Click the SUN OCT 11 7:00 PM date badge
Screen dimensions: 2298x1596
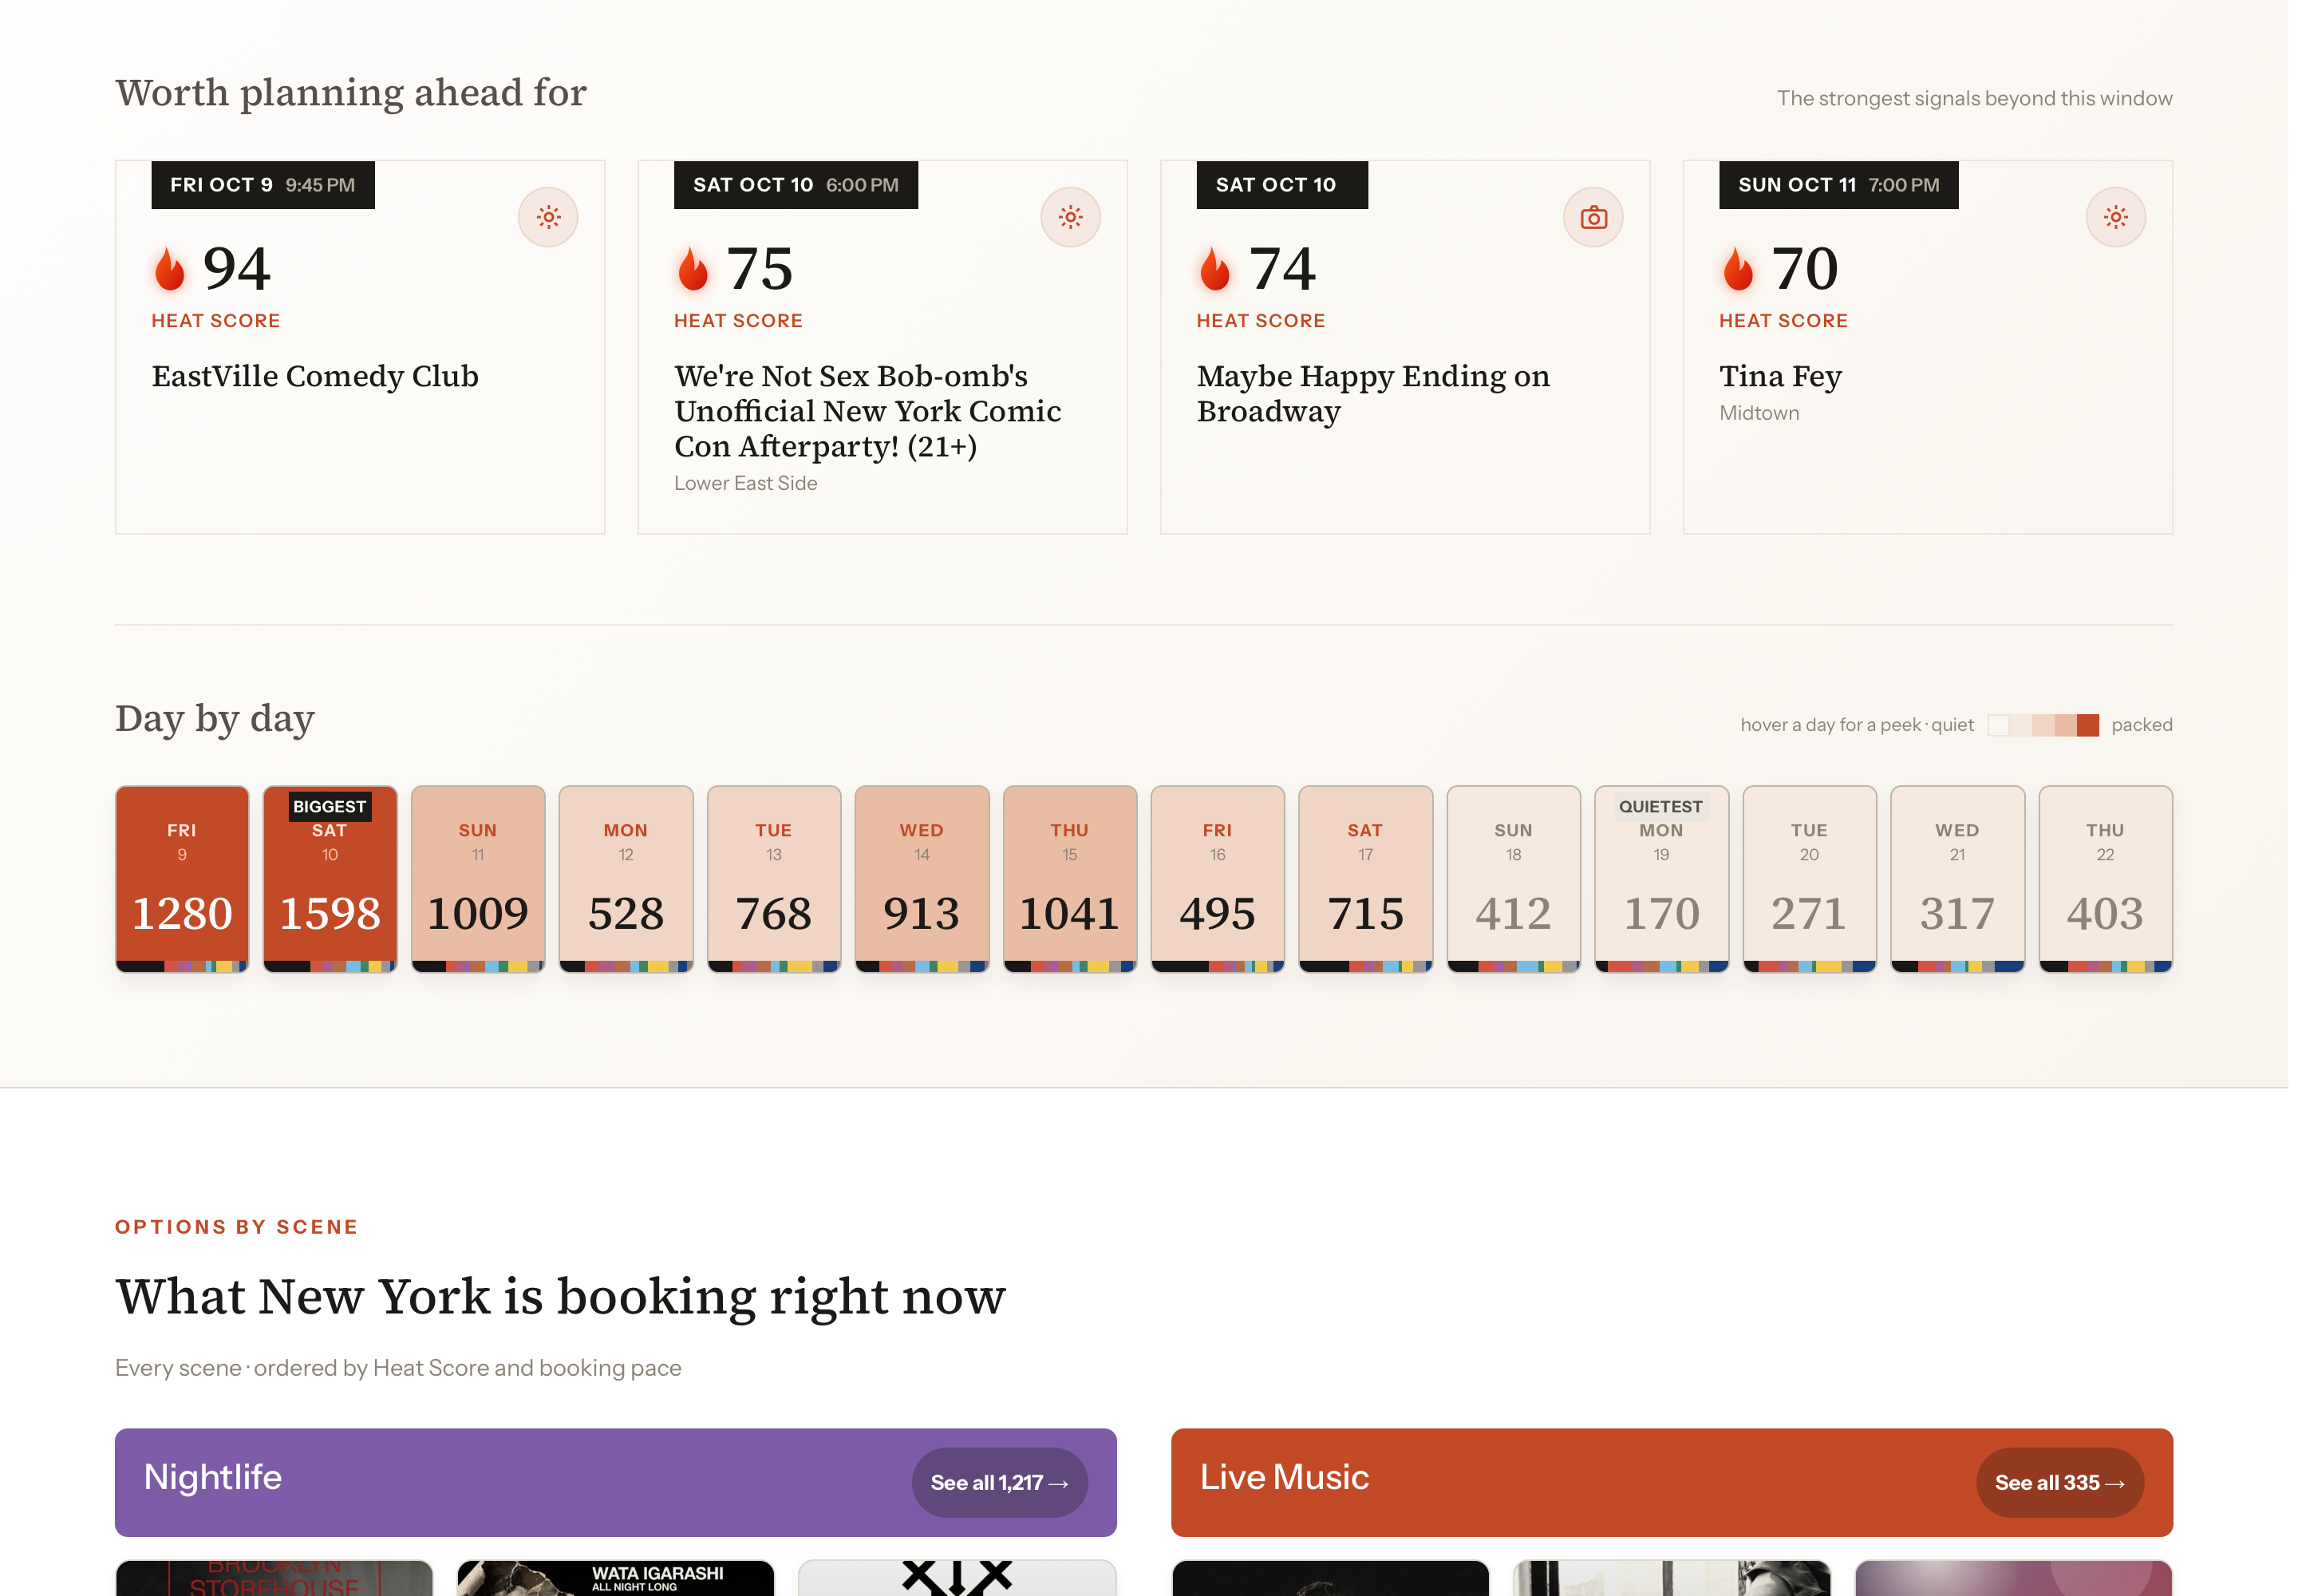coord(1838,185)
